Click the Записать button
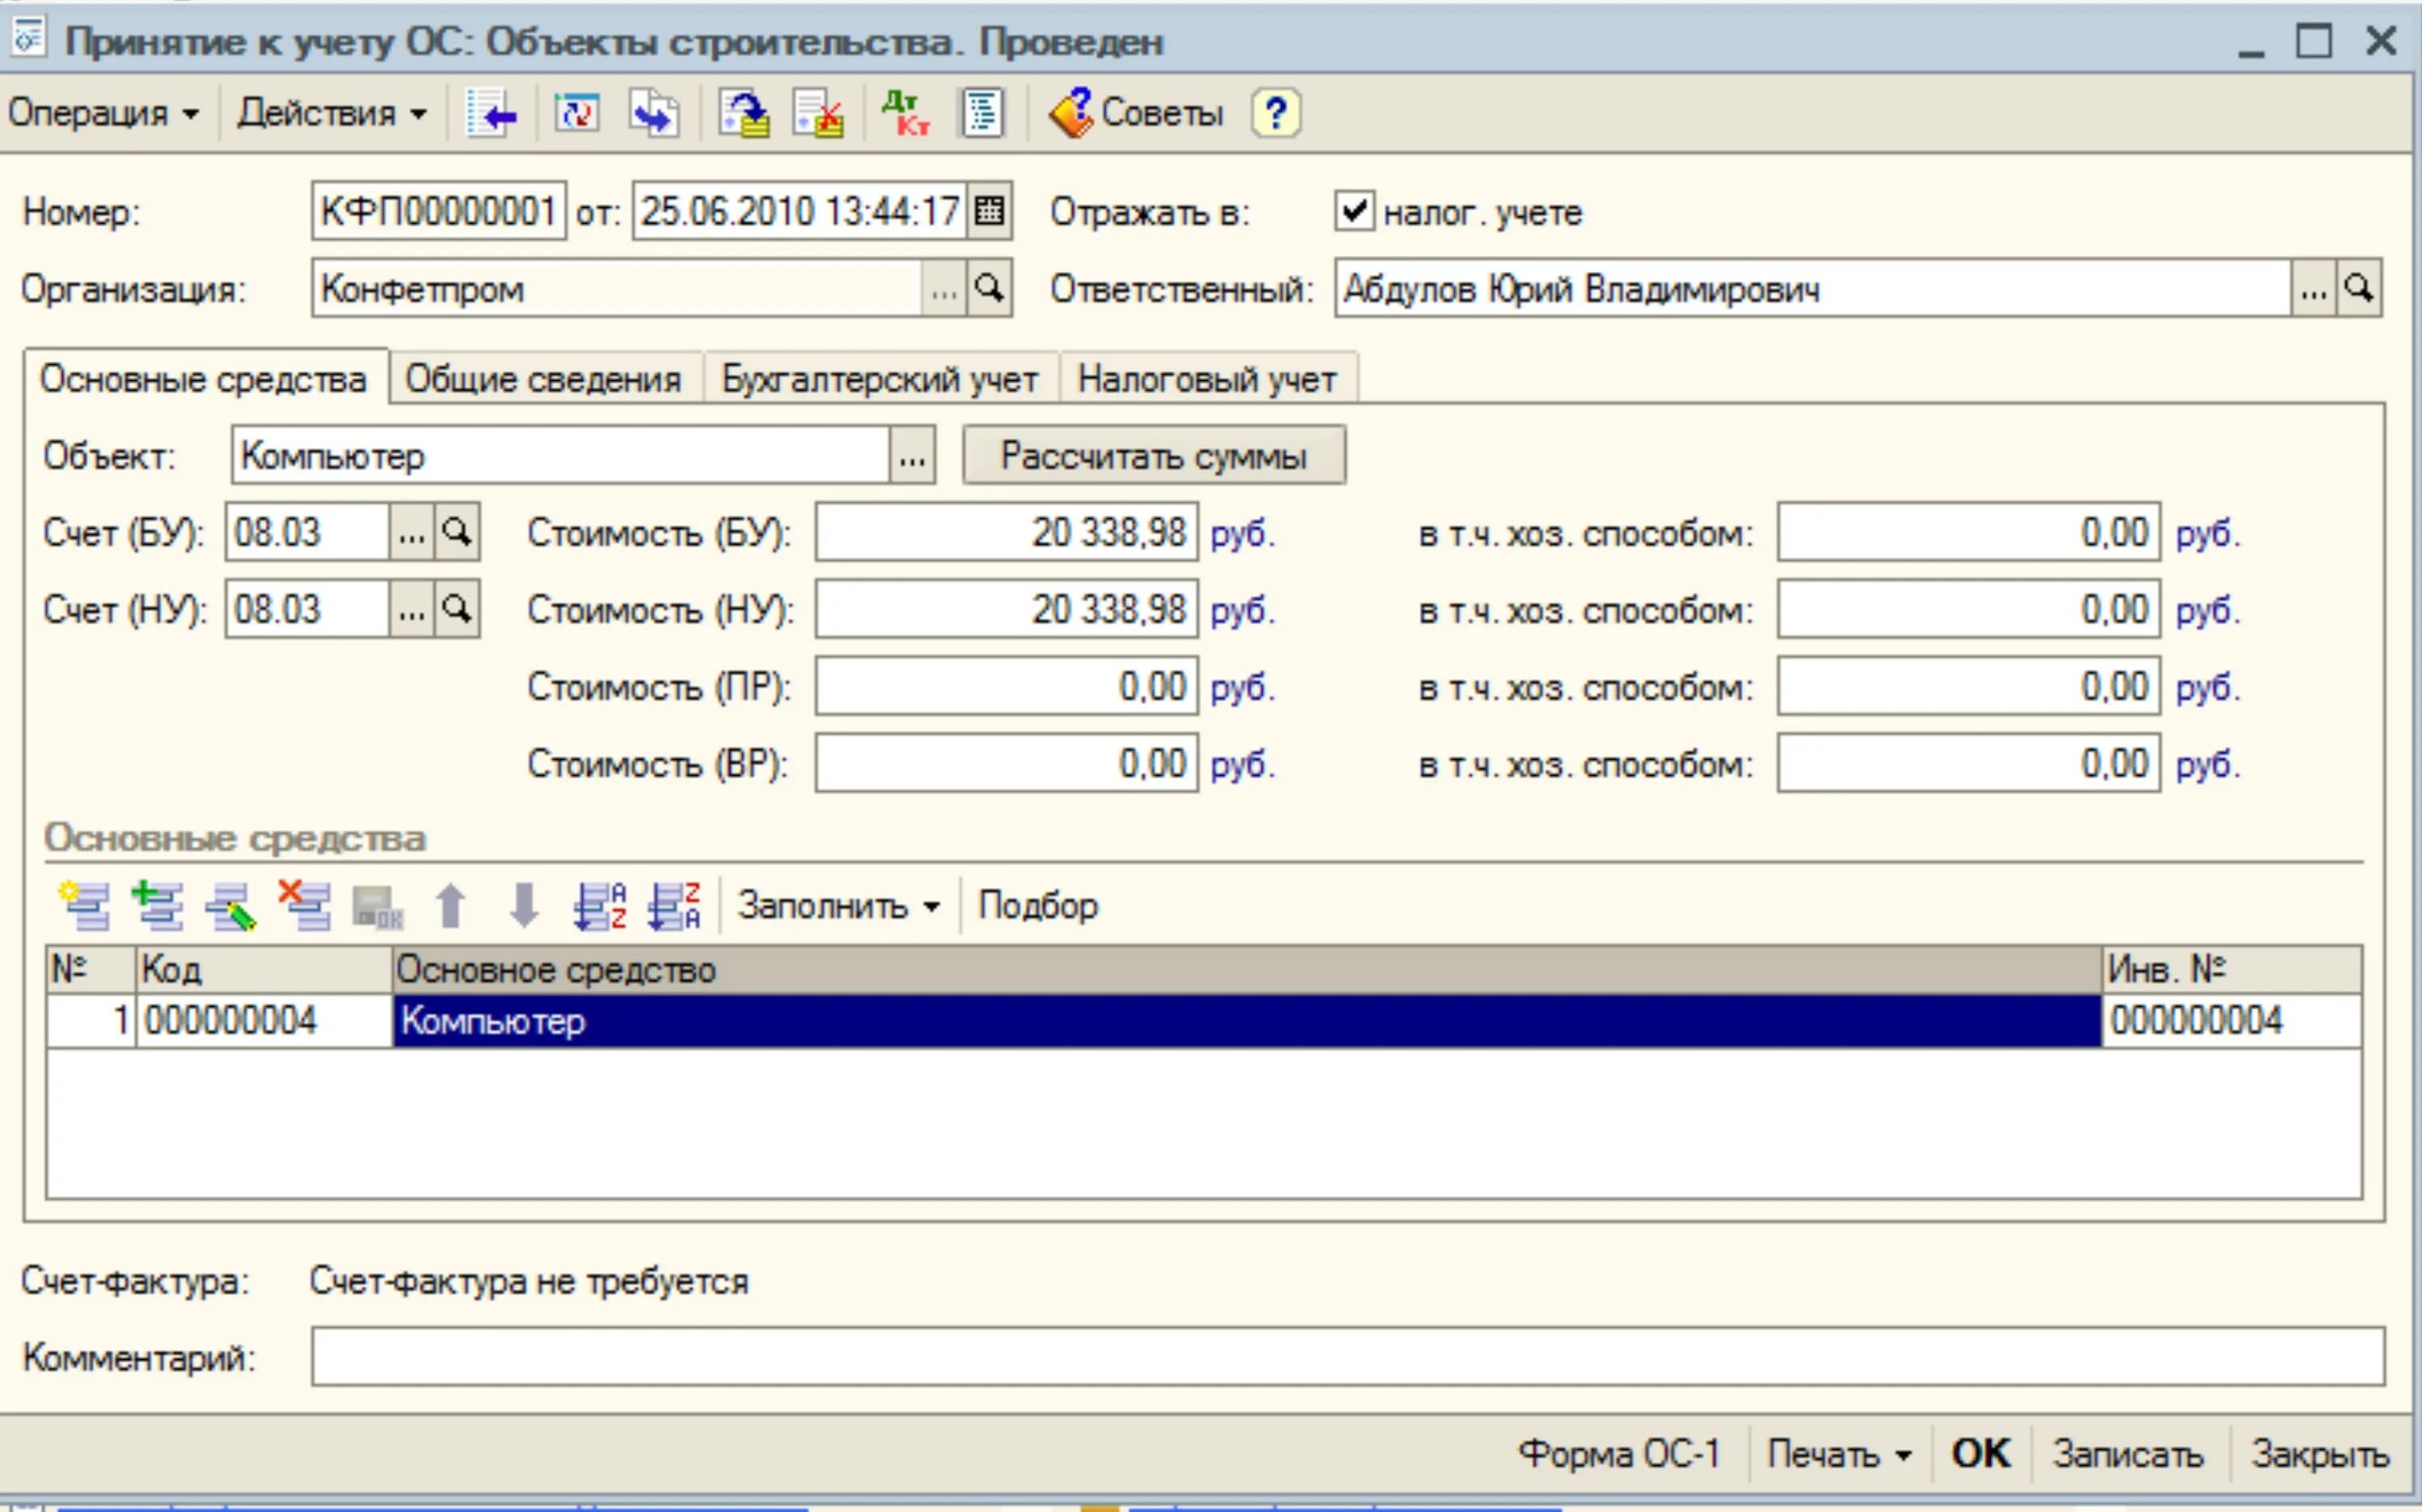The image size is (2422, 1512). (2127, 1453)
